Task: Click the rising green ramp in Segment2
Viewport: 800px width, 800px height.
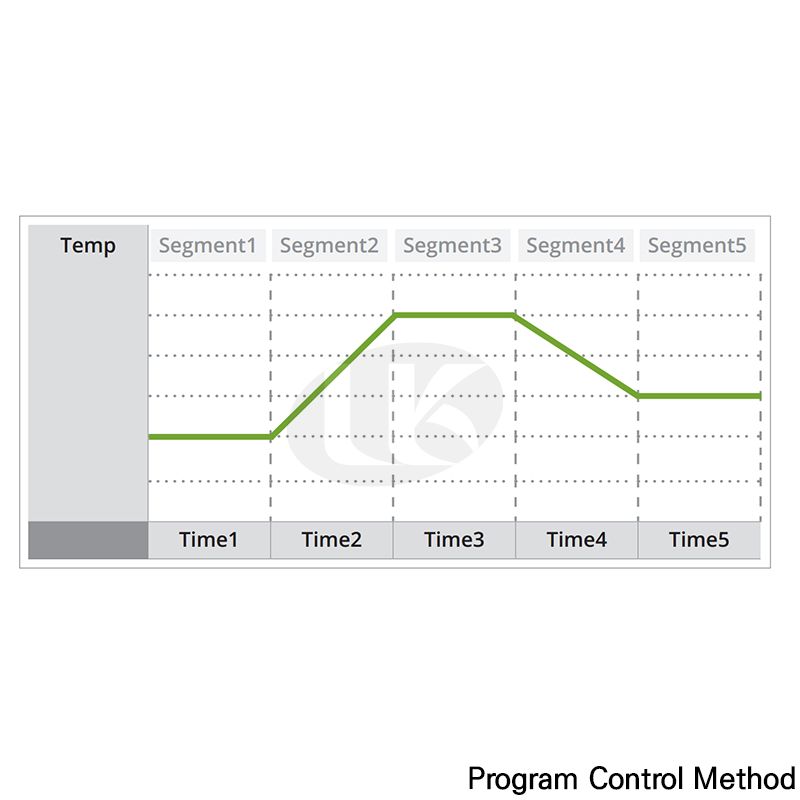Action: click(333, 375)
